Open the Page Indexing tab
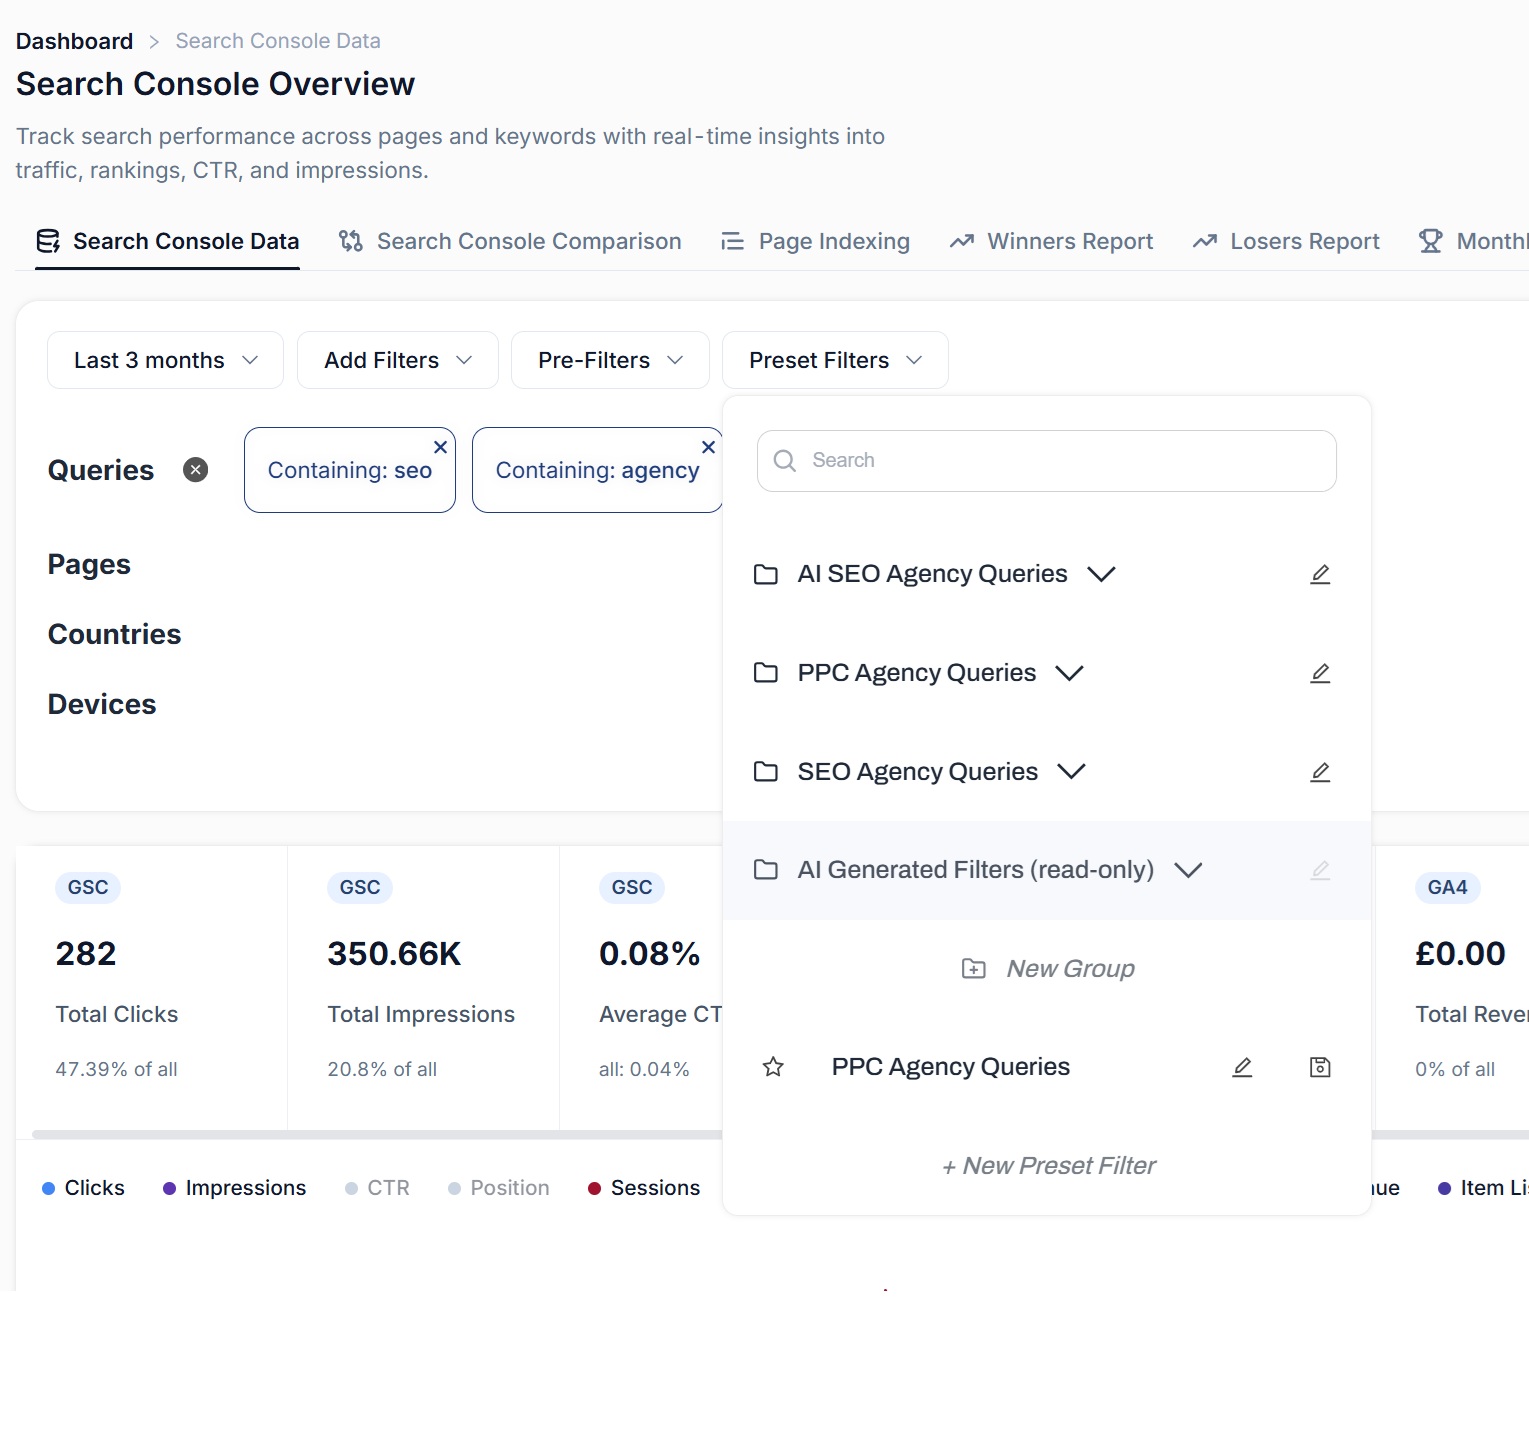 (x=815, y=241)
